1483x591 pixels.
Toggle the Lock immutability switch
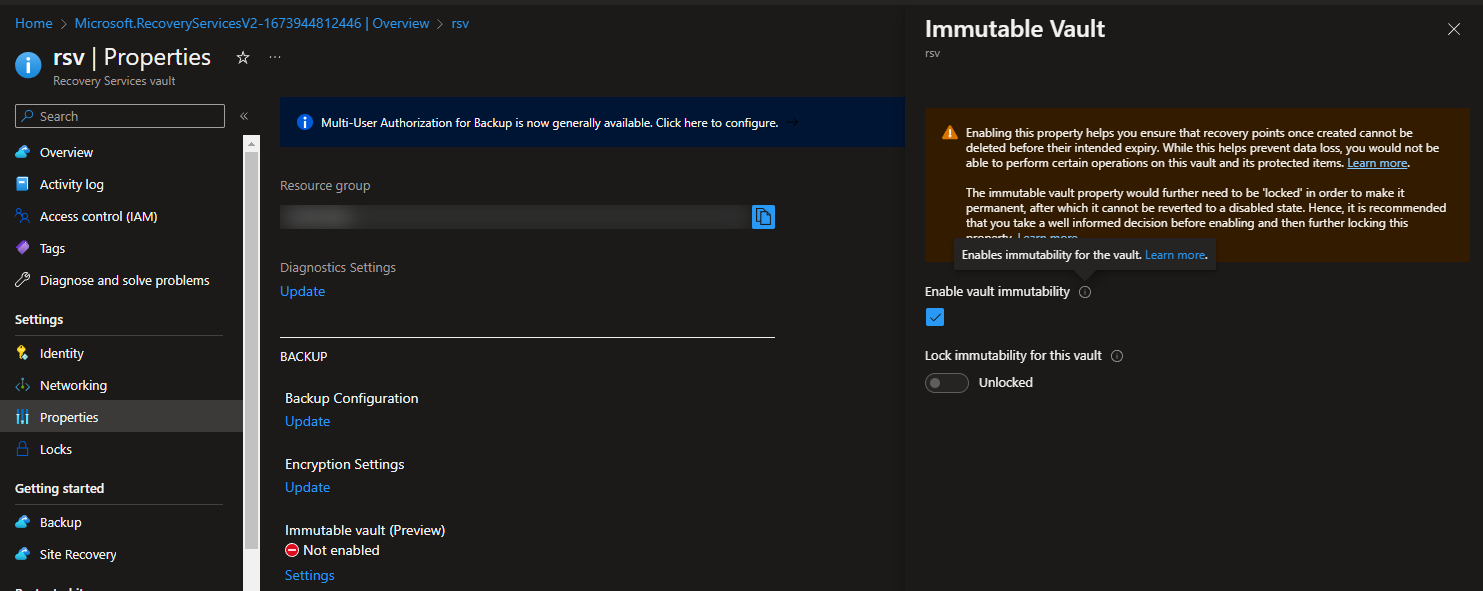[x=947, y=383]
